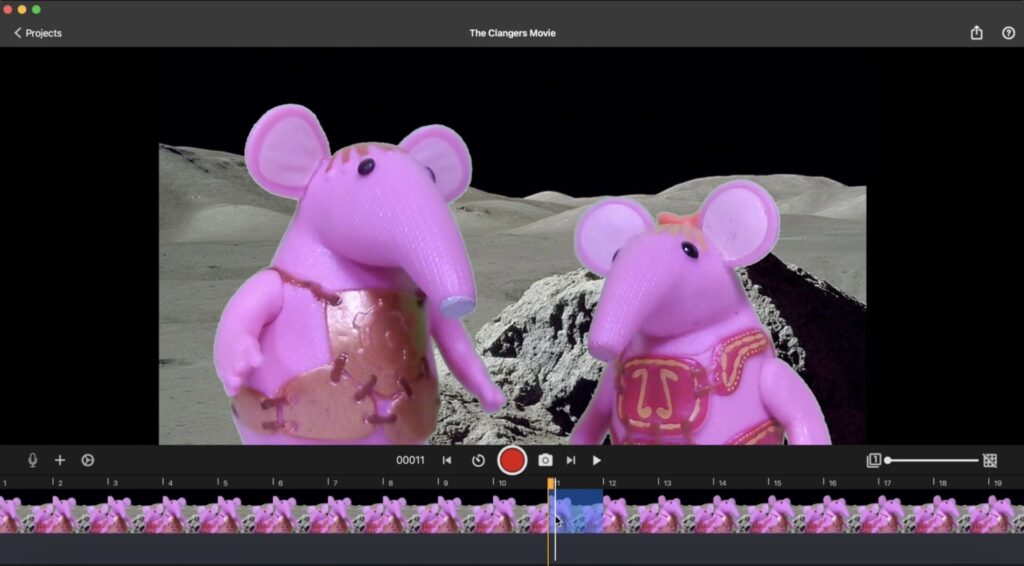The width and height of the screenshot is (1024, 566).
Task: Click the onion skin opacity slider
Action: (x=932, y=460)
